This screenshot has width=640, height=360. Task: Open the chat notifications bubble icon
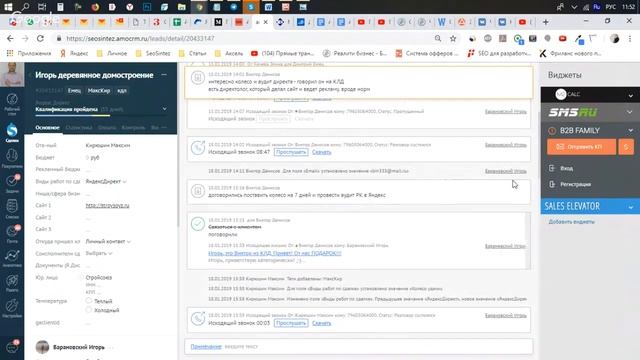pyautogui.click(x=12, y=347)
